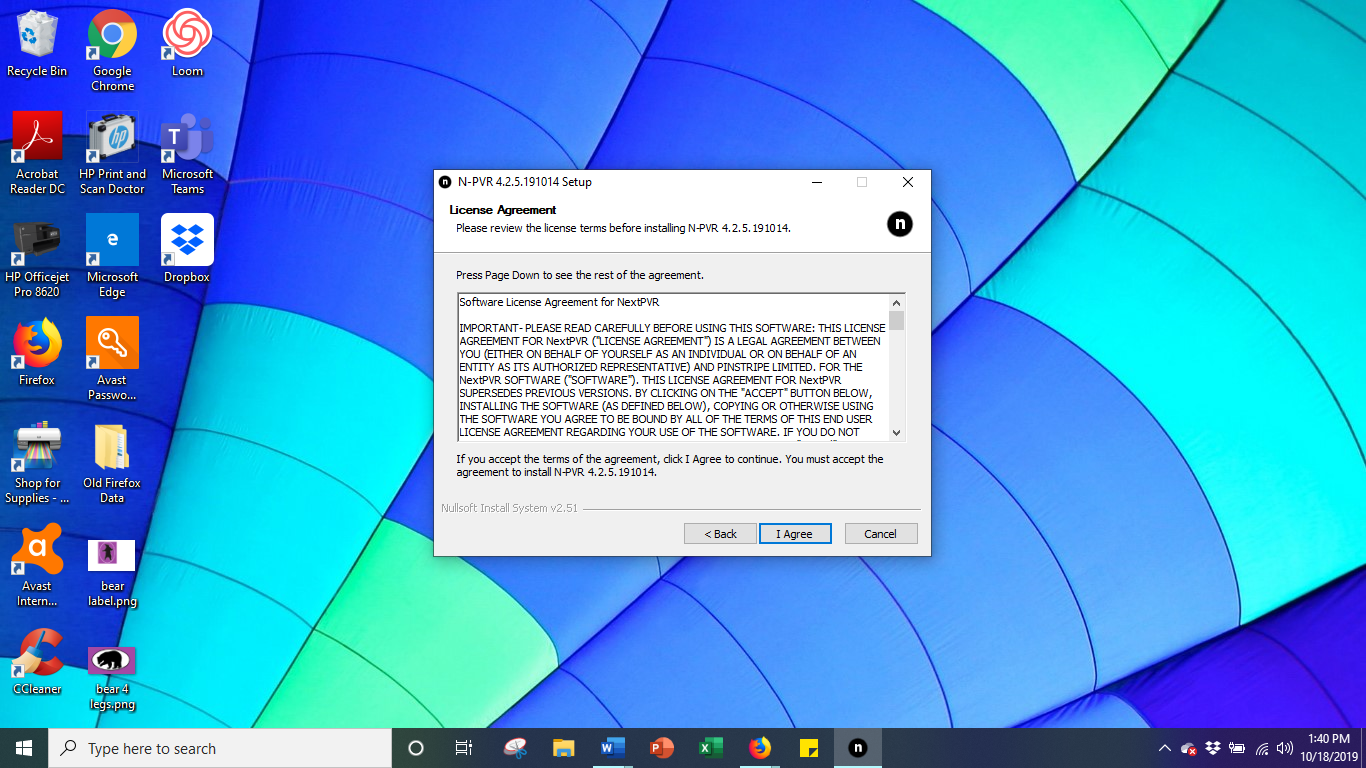Open the Wi-Fi network tray icon
The width and height of the screenshot is (1366, 768).
tap(1262, 748)
